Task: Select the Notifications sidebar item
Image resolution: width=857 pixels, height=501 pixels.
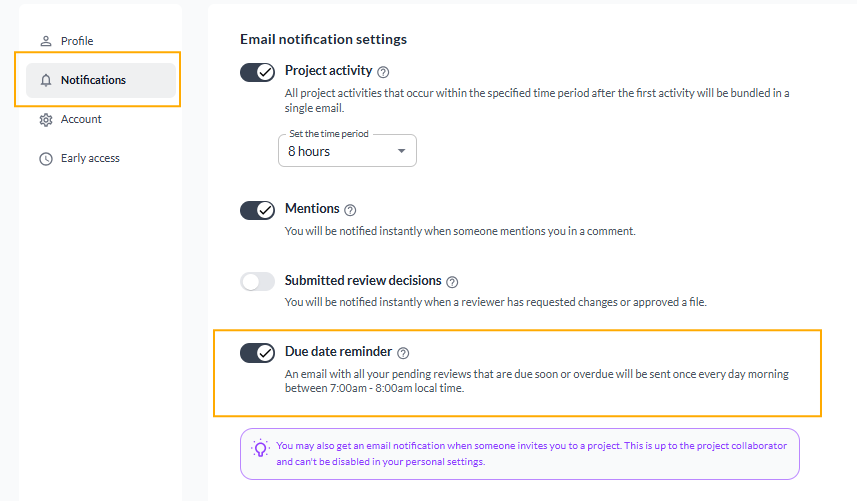Action: [x=101, y=80]
